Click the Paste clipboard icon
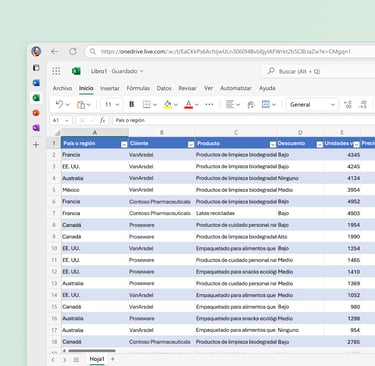The height and width of the screenshot is (366, 375). pyautogui.click(x=81, y=105)
